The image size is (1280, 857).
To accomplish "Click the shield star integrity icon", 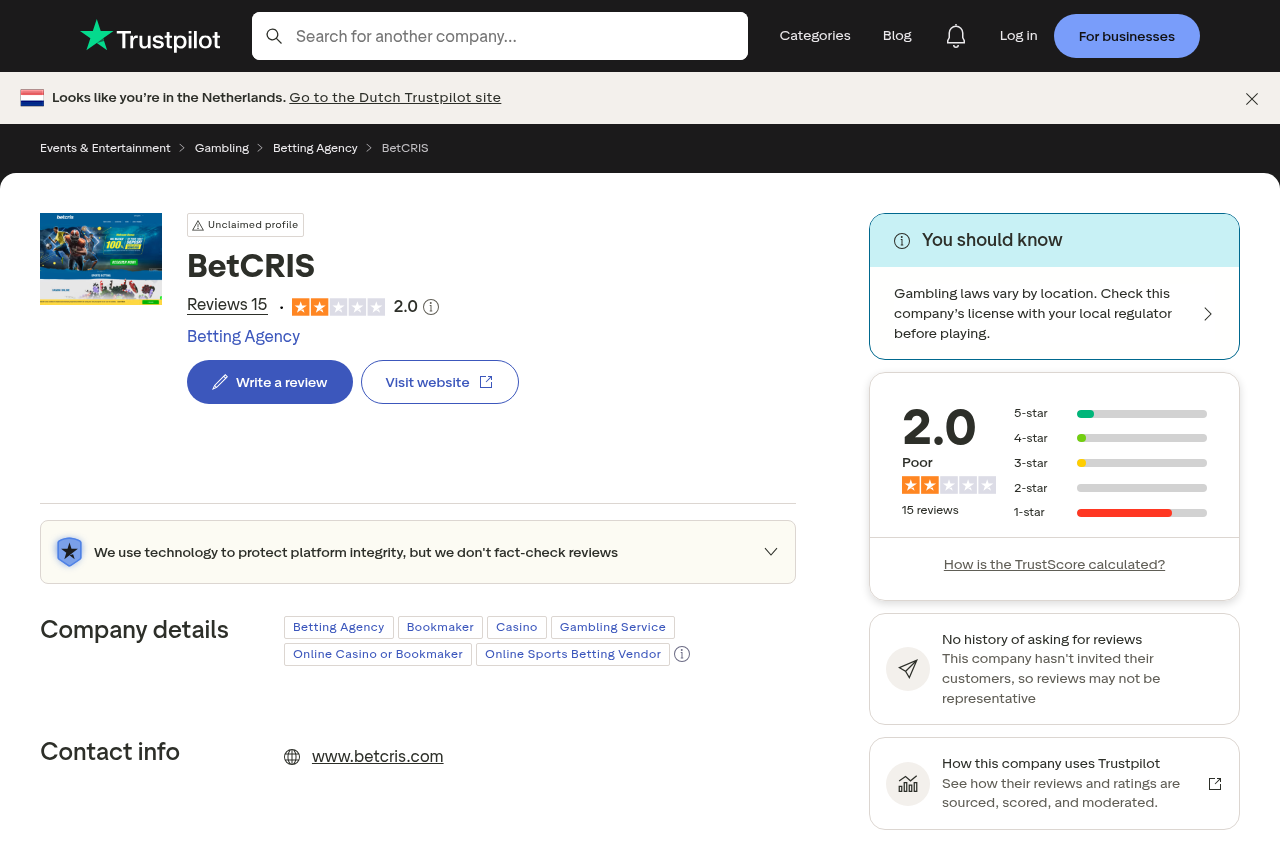I will point(69,552).
